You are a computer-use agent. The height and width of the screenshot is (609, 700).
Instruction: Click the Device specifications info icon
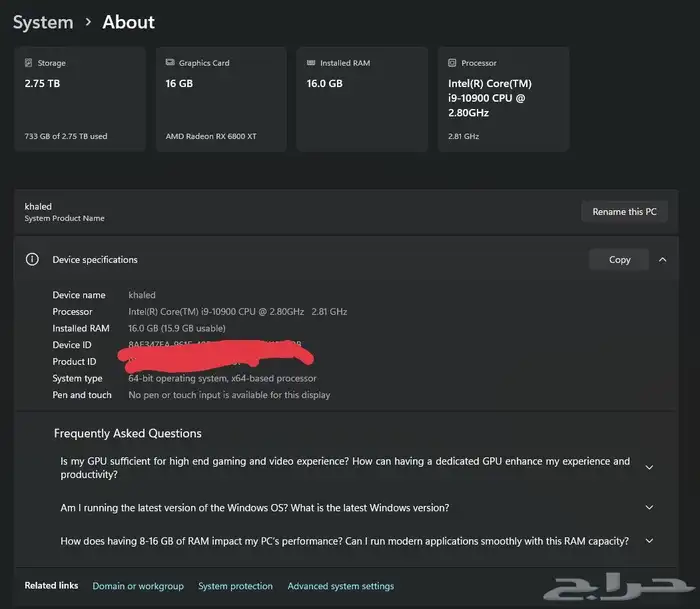tap(32, 259)
